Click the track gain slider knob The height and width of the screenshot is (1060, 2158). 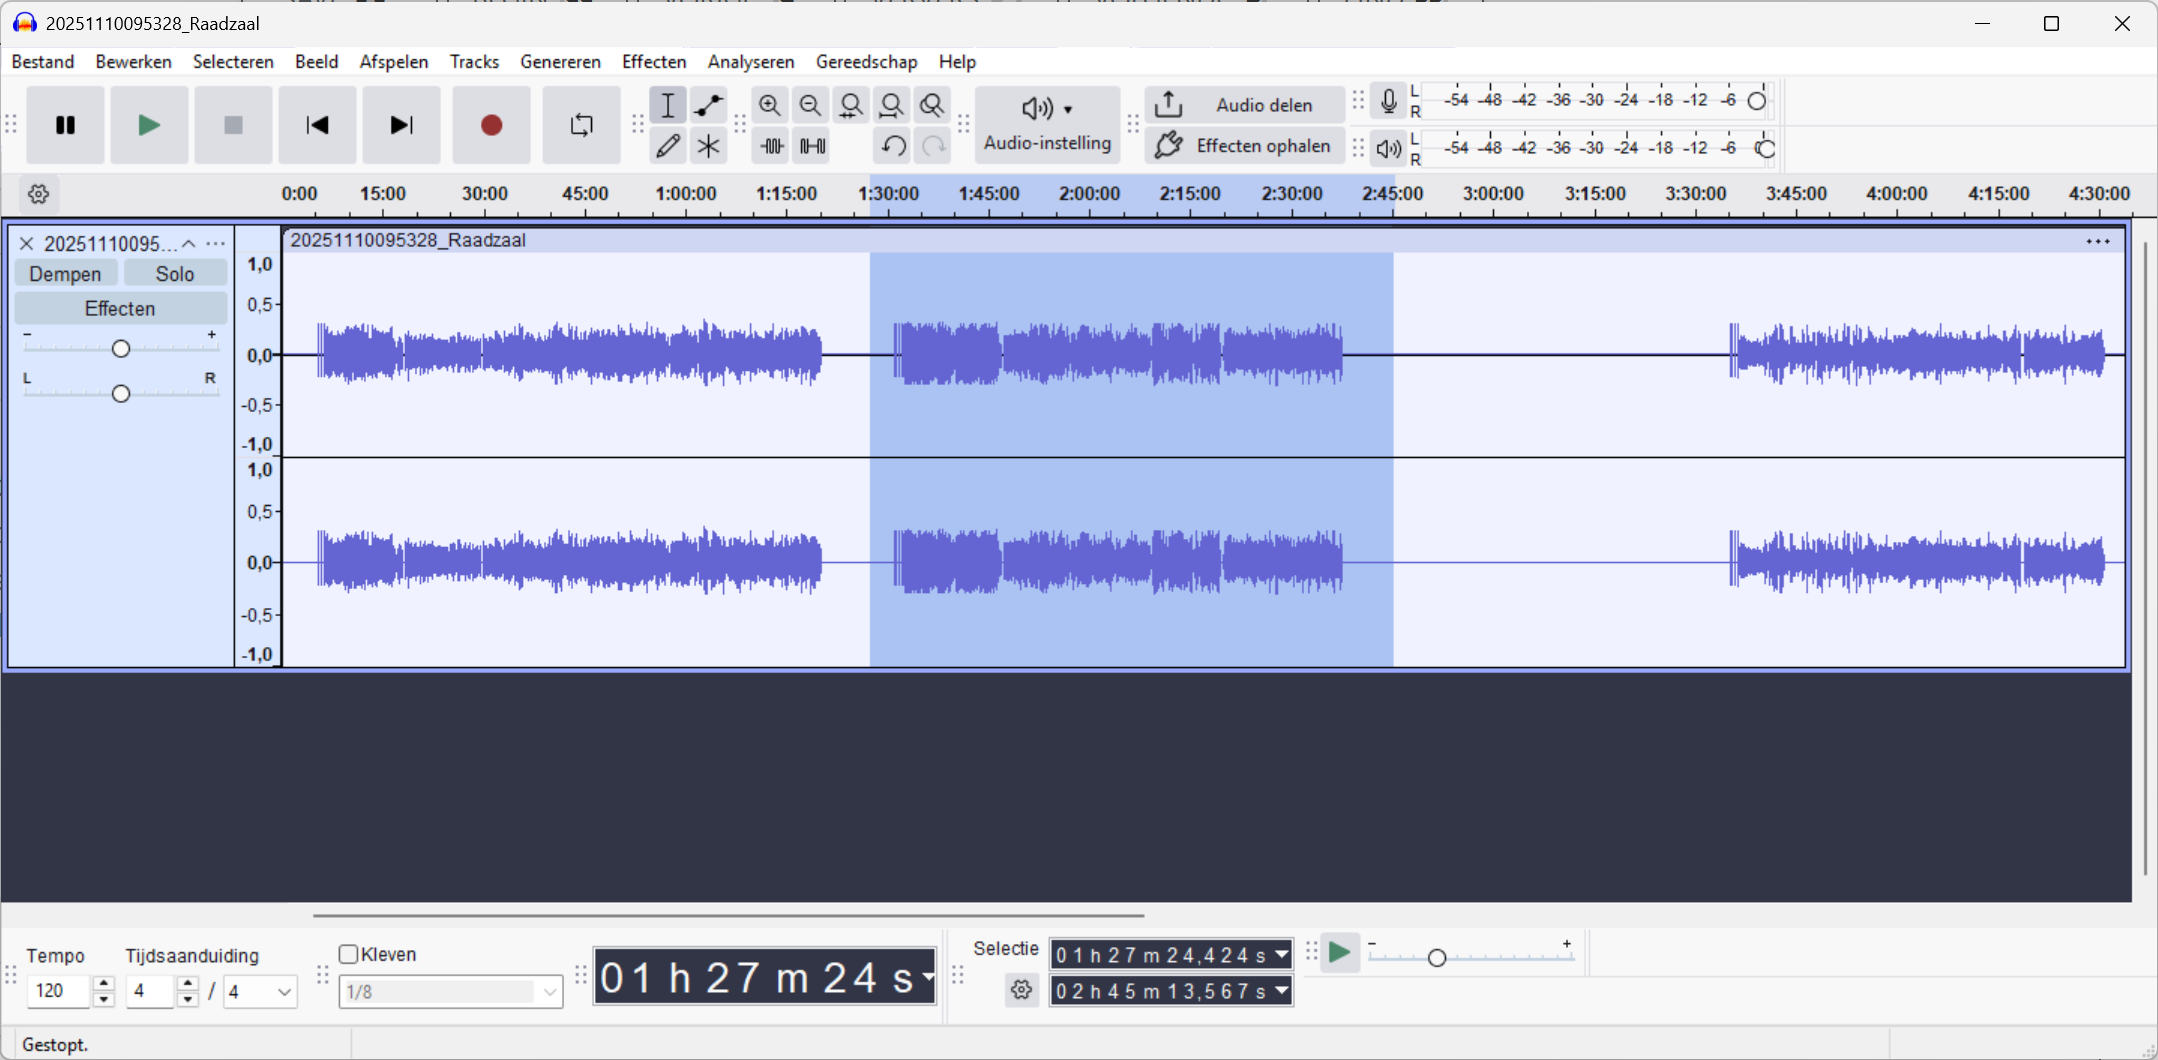coord(121,348)
